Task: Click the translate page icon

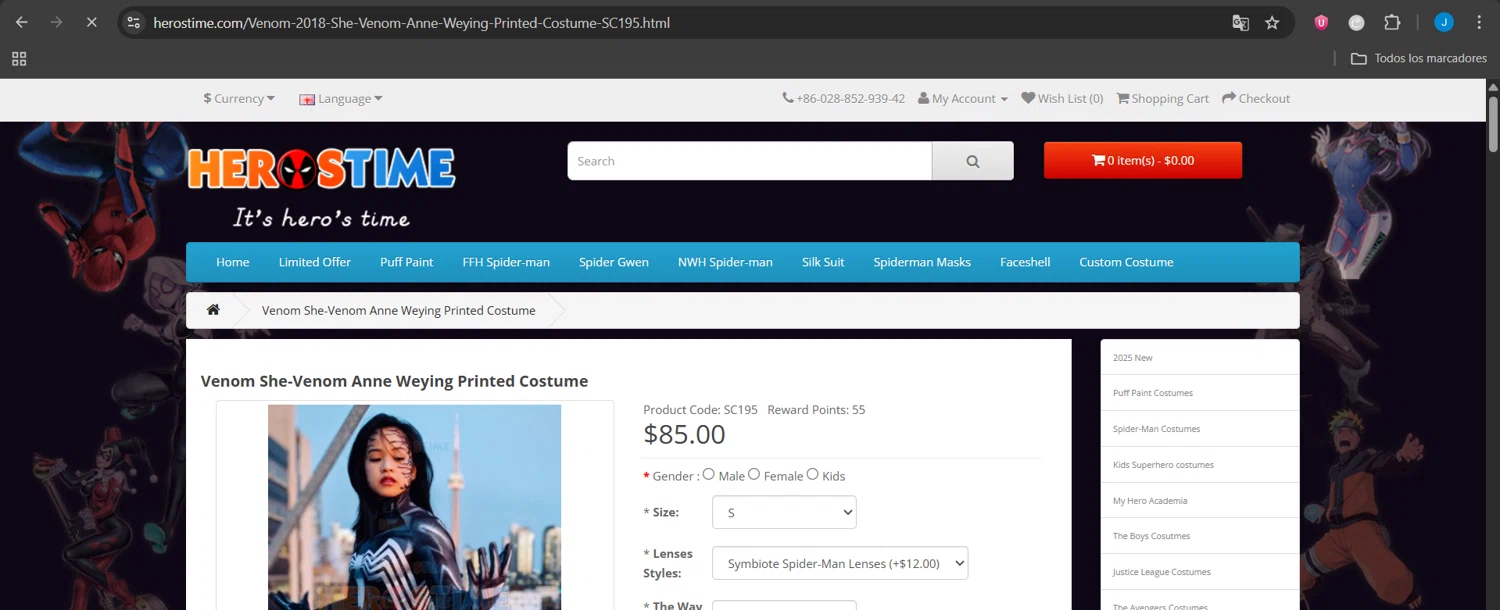Action: [1240, 22]
